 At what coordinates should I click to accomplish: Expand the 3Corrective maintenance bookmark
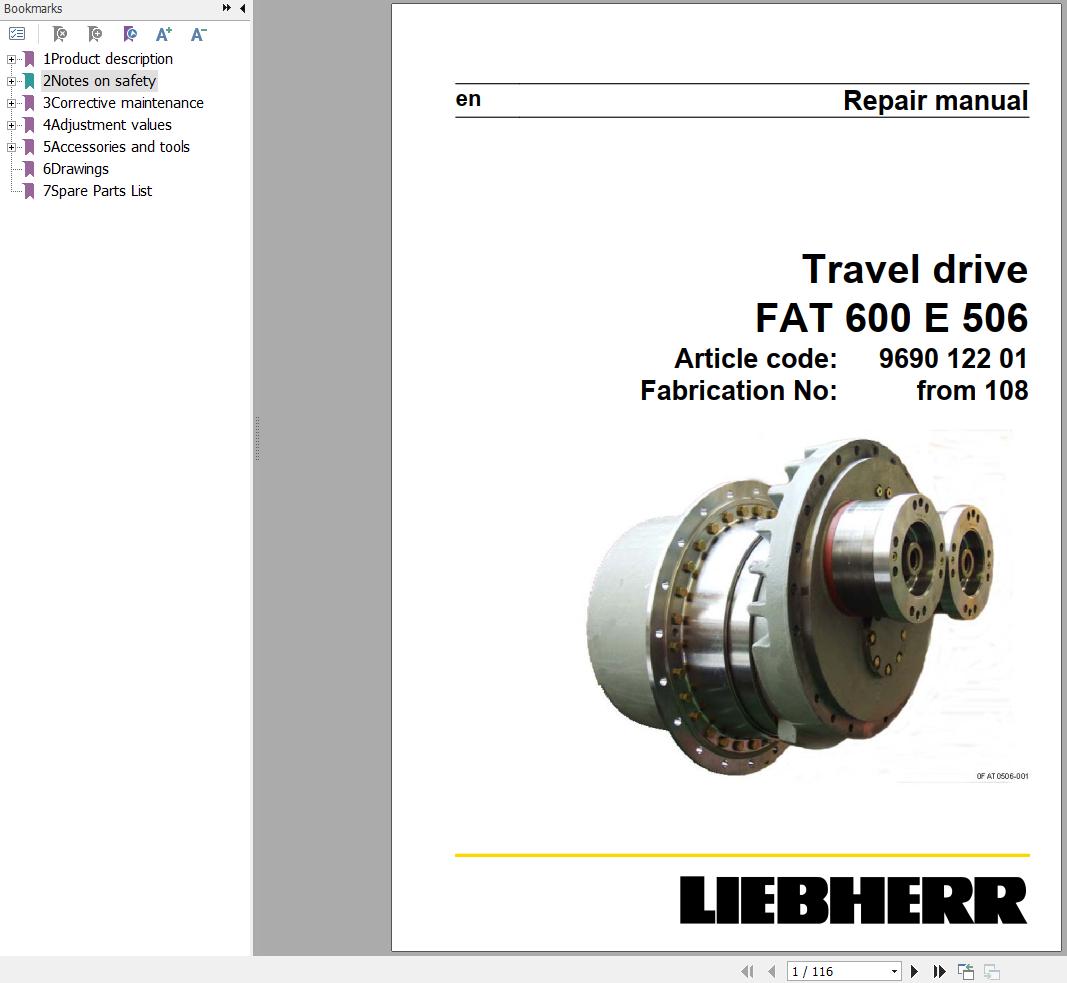pyautogui.click(x=11, y=103)
